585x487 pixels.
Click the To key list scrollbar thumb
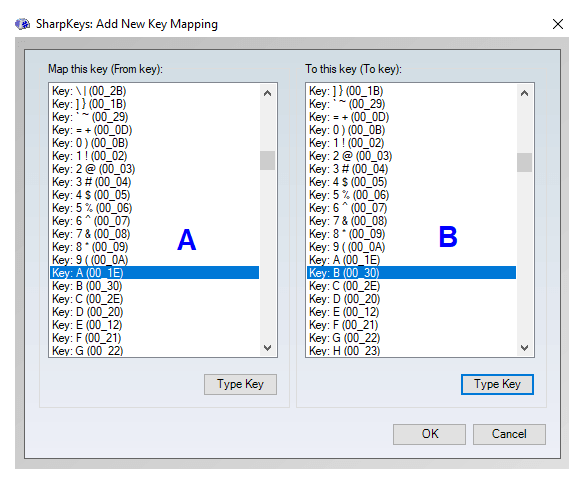(524, 162)
